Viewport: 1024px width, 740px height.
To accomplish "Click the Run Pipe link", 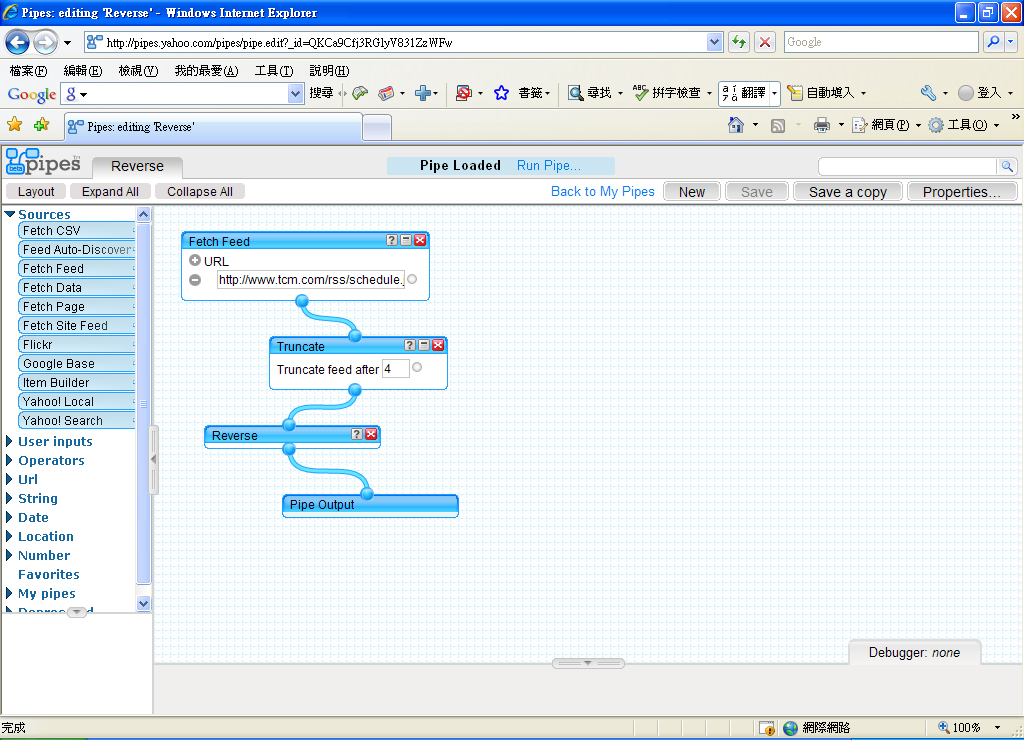I will click(x=548, y=166).
